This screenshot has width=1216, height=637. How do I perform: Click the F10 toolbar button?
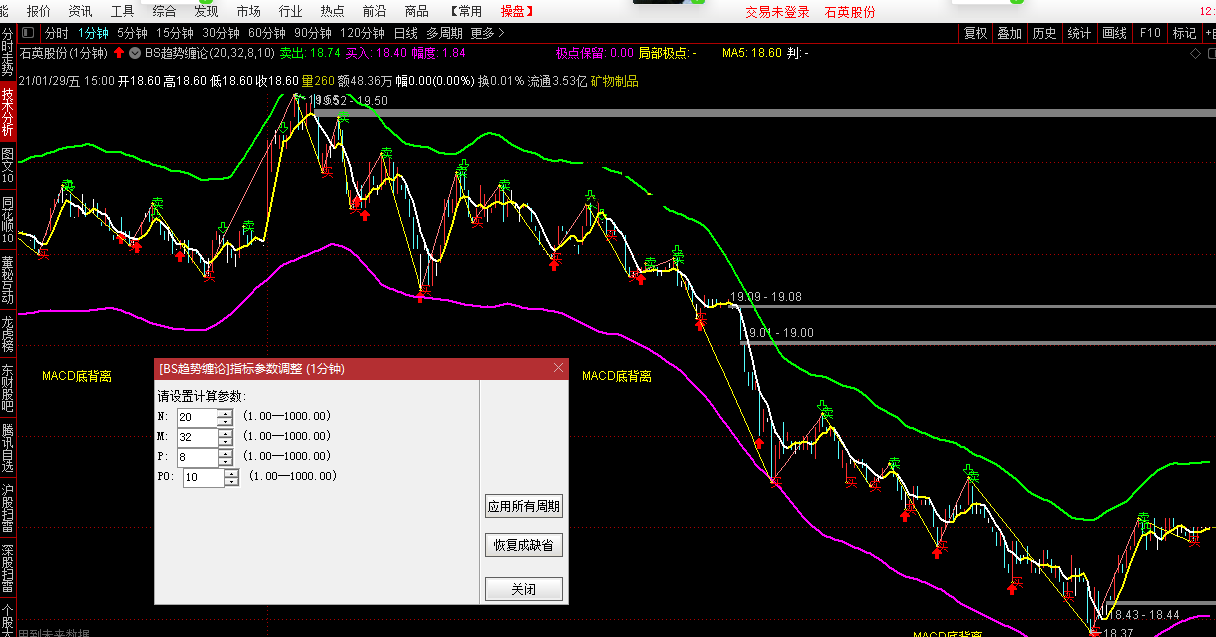[x=1150, y=33]
